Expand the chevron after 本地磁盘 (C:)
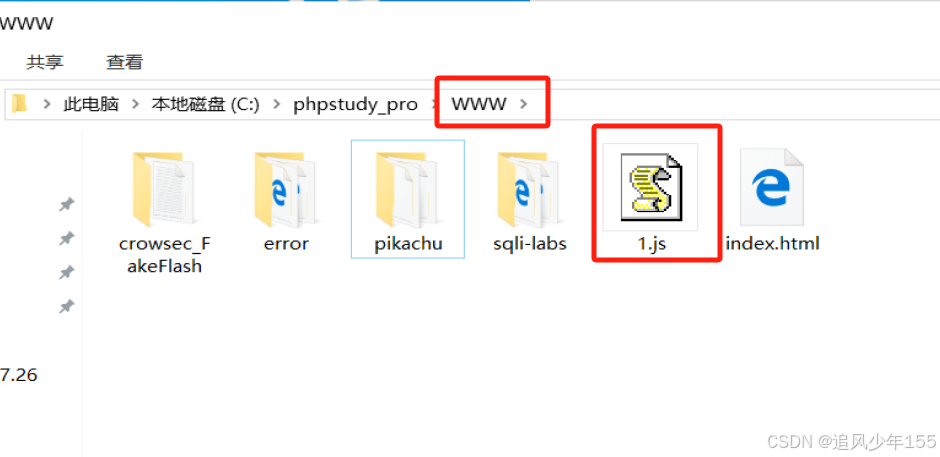This screenshot has width=940, height=457. [x=276, y=104]
